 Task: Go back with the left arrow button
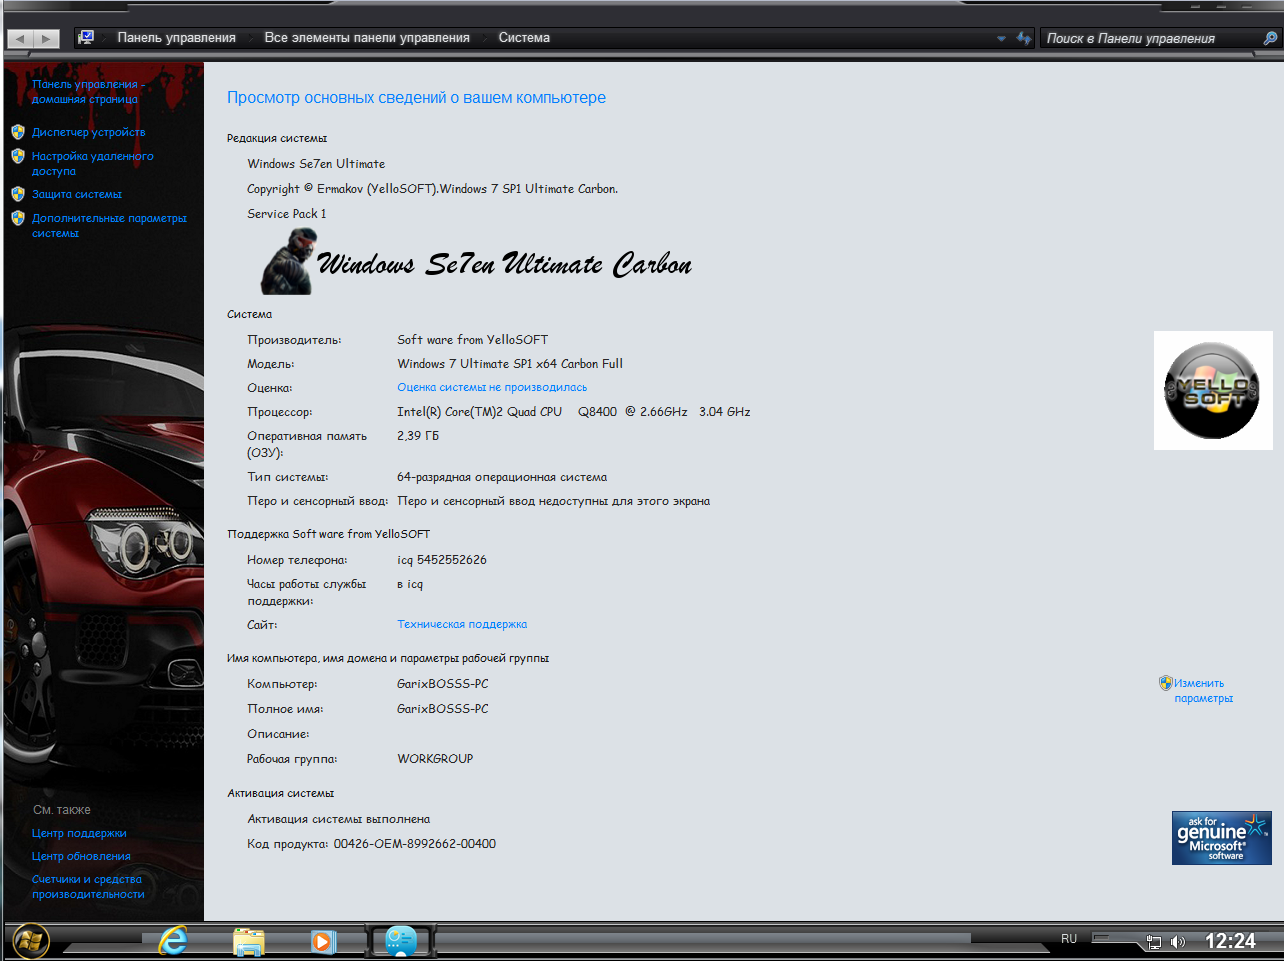coord(21,39)
